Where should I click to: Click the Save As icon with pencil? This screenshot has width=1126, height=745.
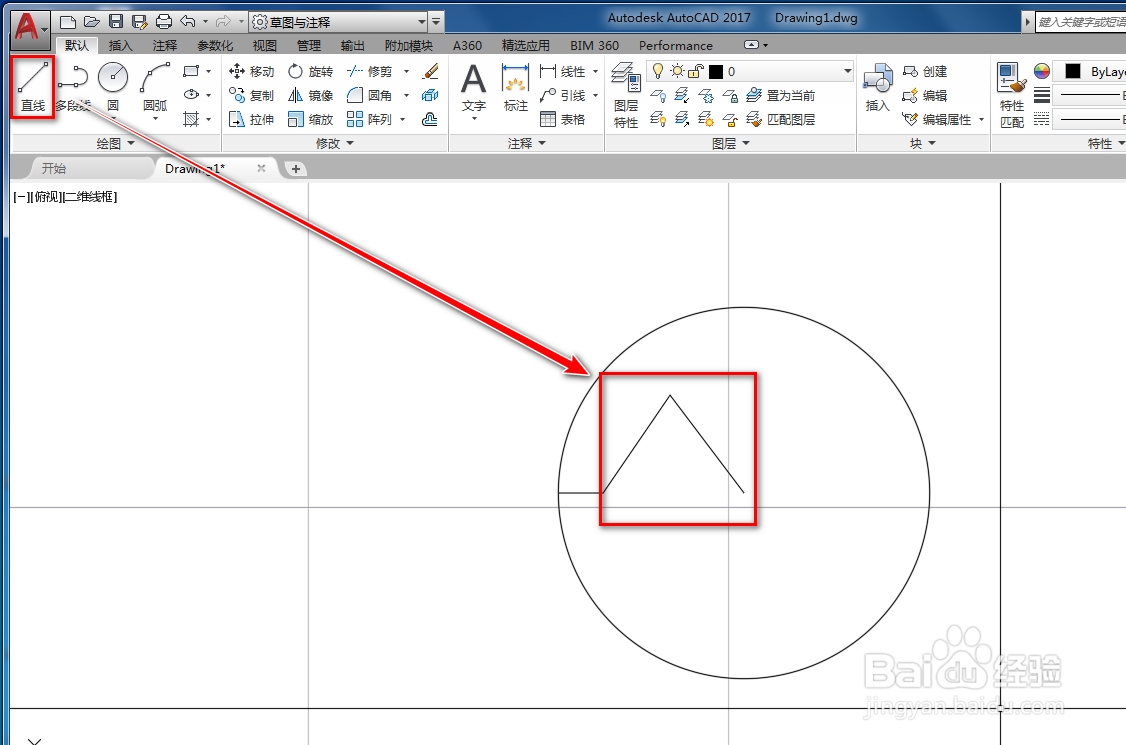(140, 22)
